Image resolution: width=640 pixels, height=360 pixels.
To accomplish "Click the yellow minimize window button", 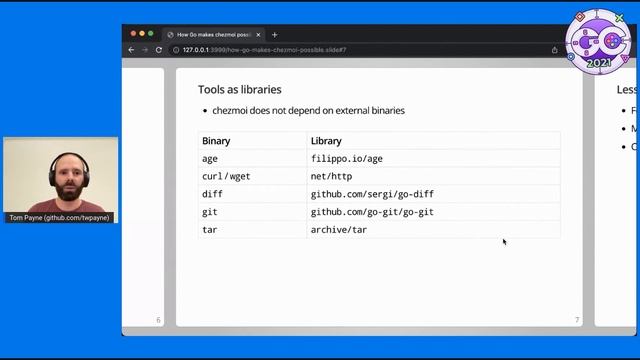I will coord(142,33).
